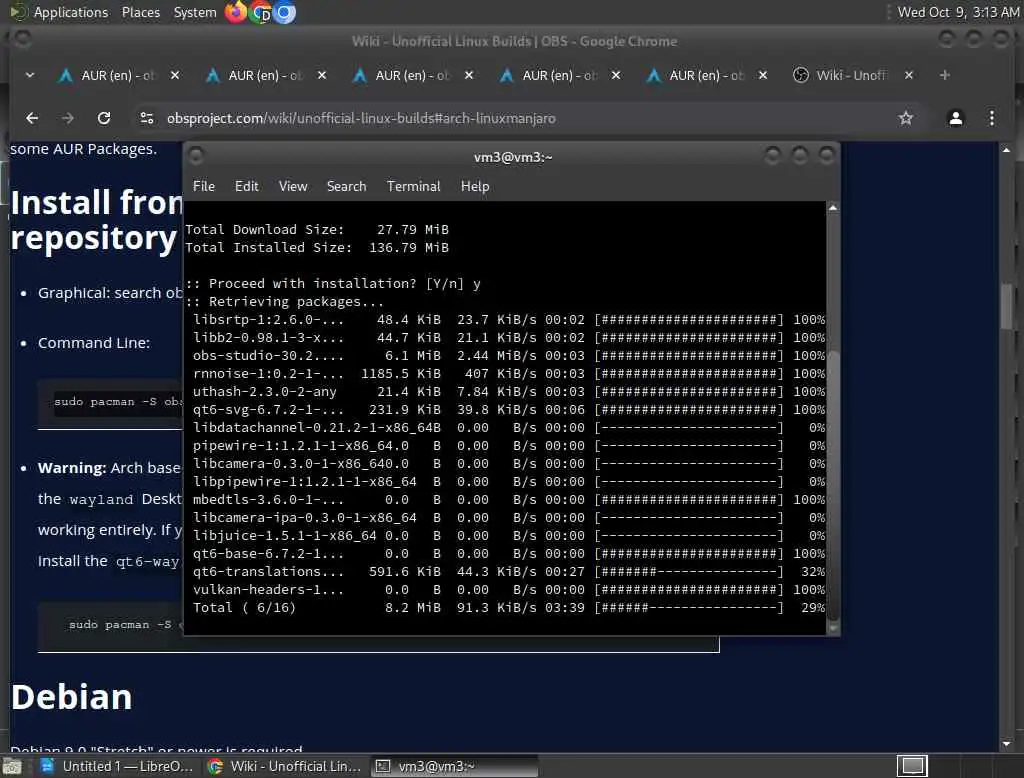This screenshot has width=1024, height=778.
Task: Open Firefox from the top panel launcher
Action: click(235, 12)
